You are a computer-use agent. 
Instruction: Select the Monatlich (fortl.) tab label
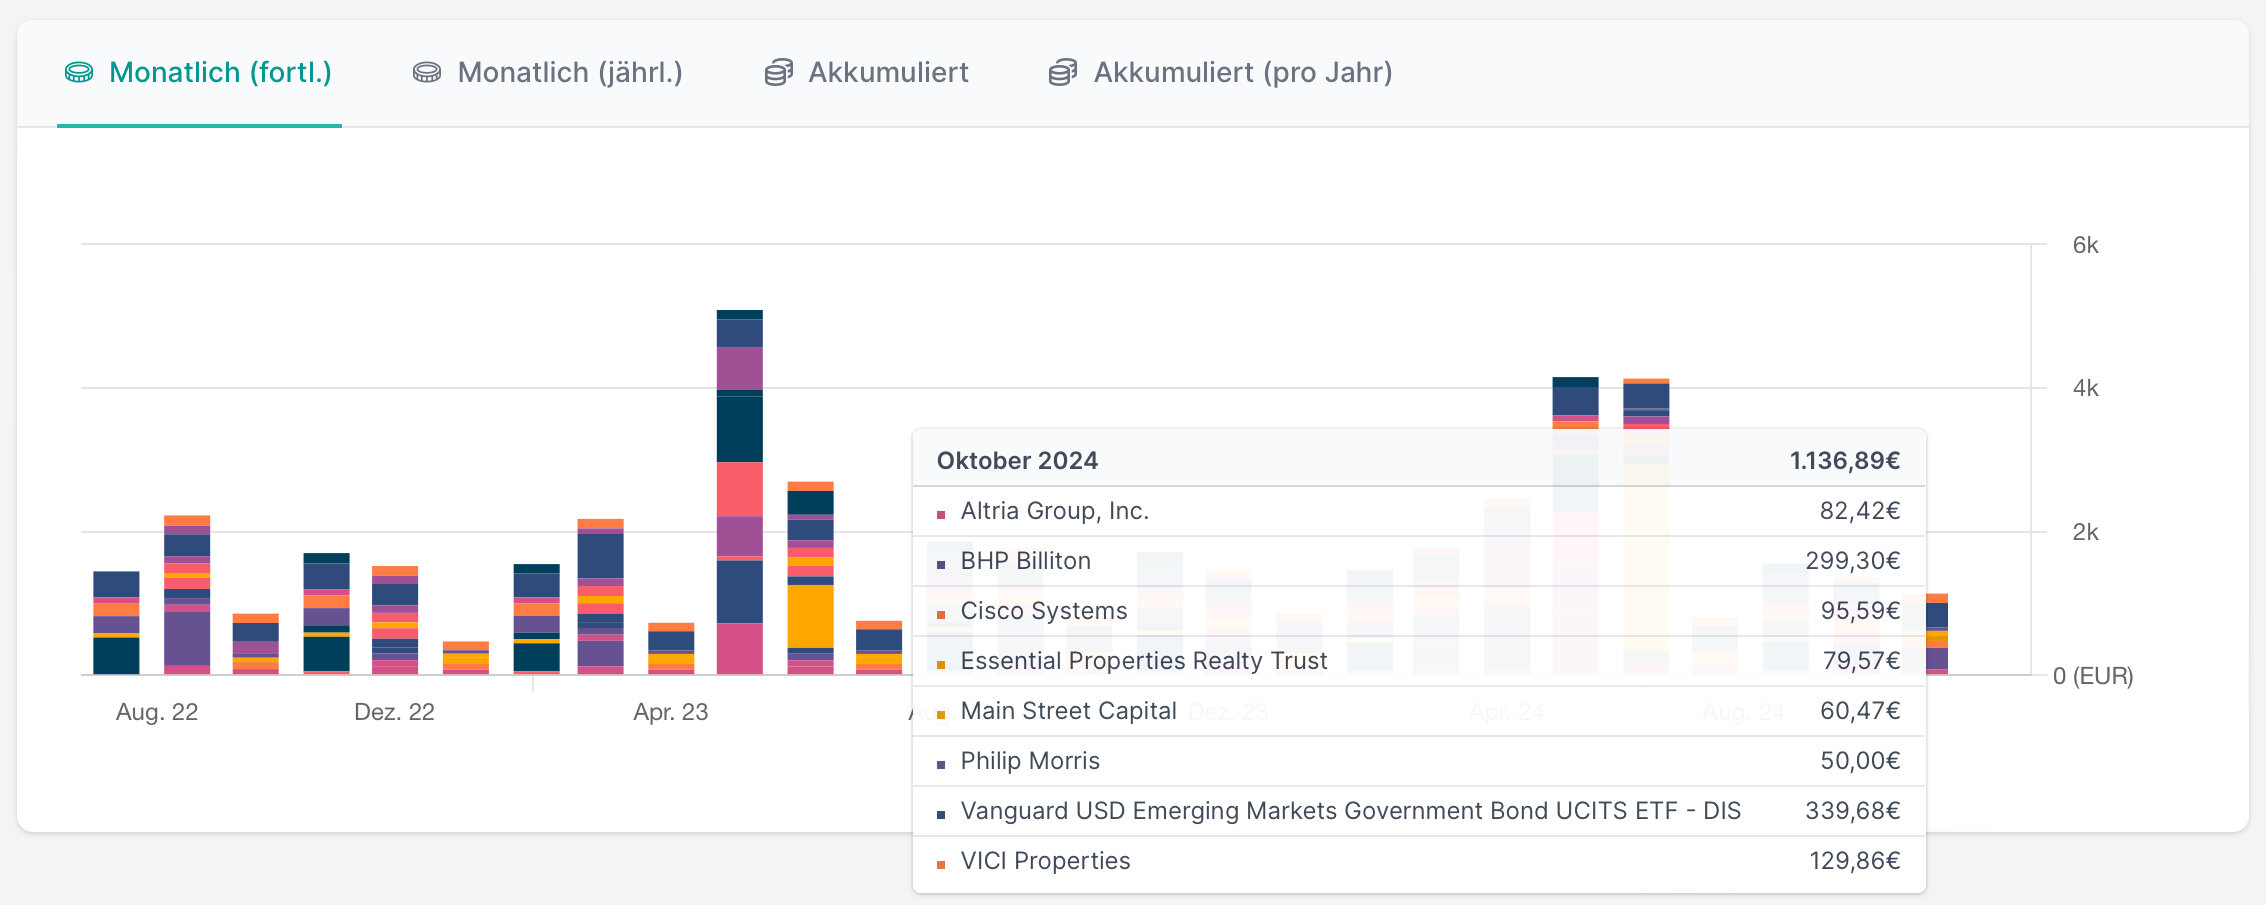pos(220,72)
